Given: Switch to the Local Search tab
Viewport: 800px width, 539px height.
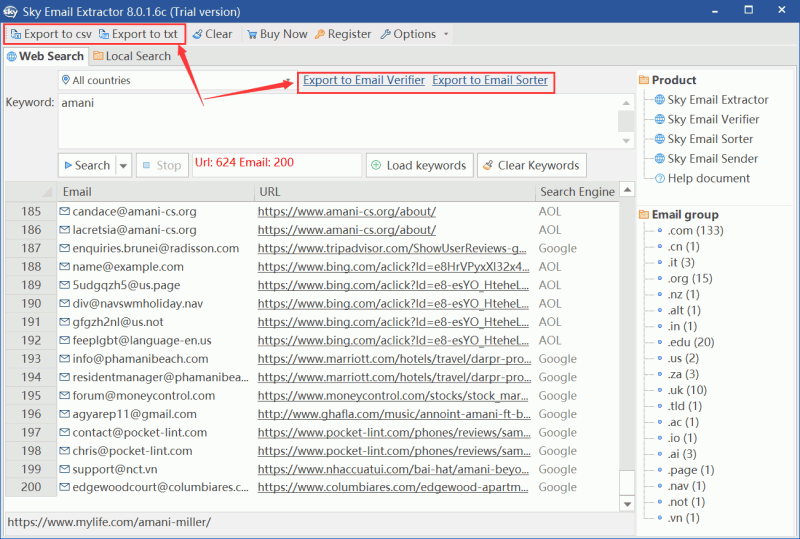Looking at the screenshot, I should (132, 56).
